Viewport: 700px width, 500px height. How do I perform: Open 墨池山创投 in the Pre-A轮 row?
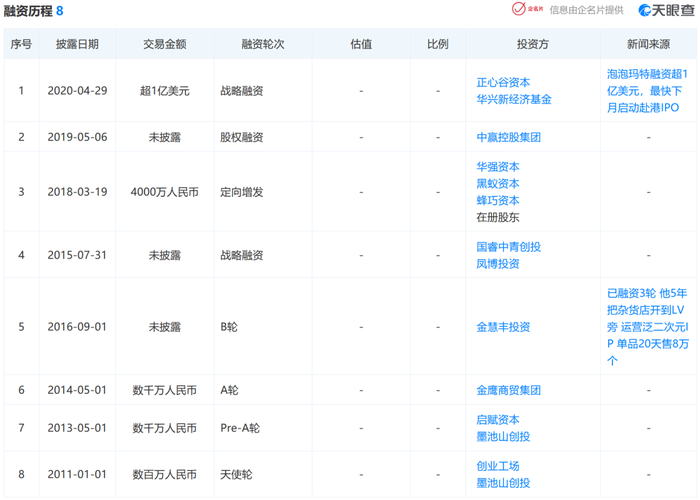click(503, 436)
